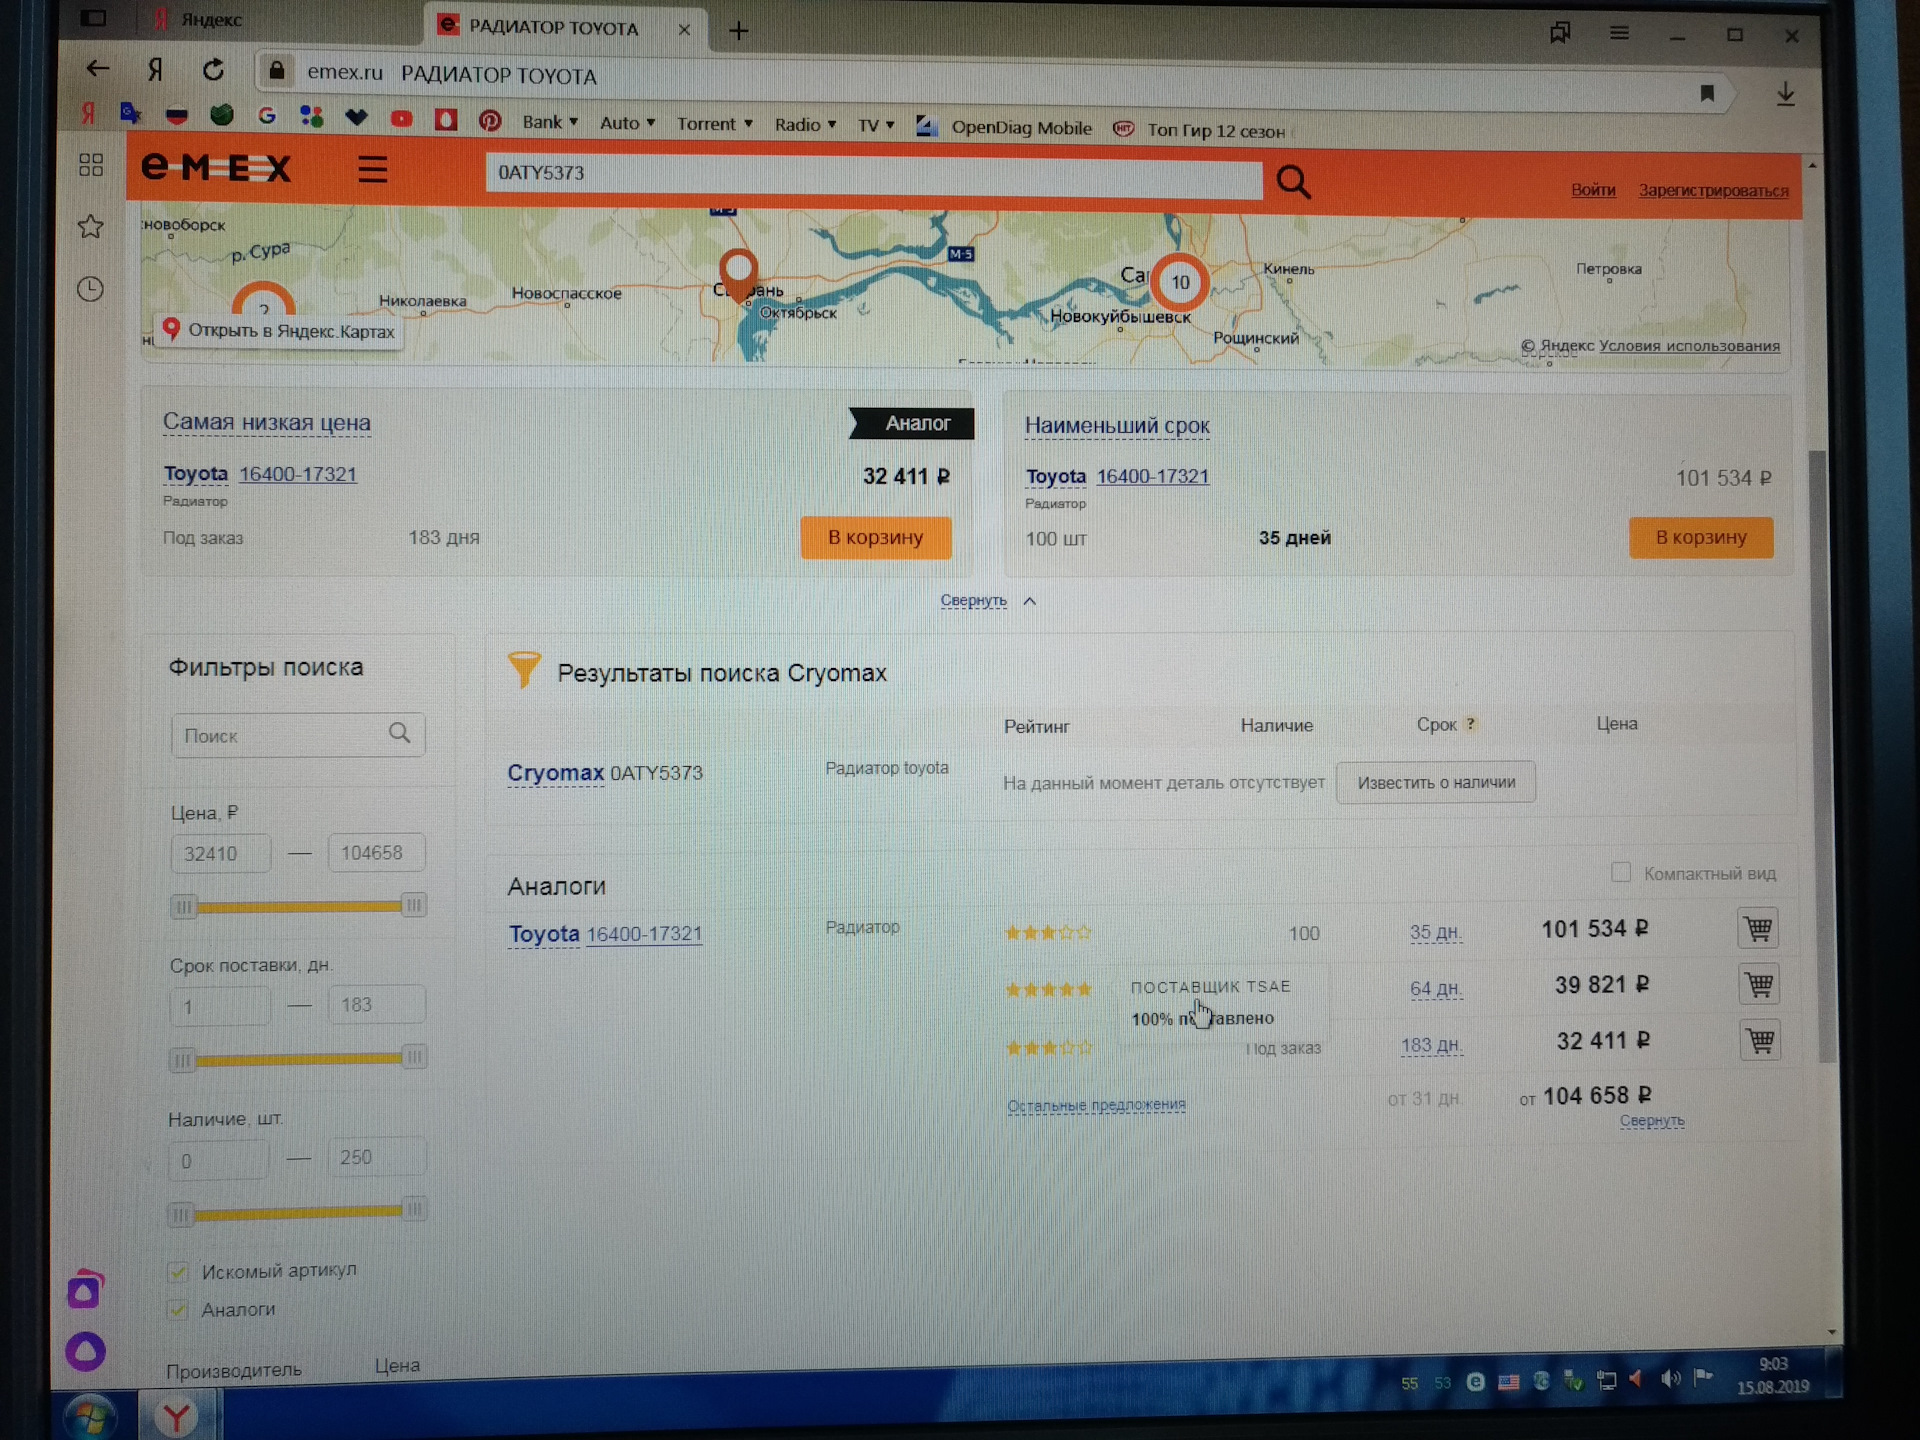Expand the Bank bookmarks folder dropdown
The height and width of the screenshot is (1440, 1920).
click(550, 122)
